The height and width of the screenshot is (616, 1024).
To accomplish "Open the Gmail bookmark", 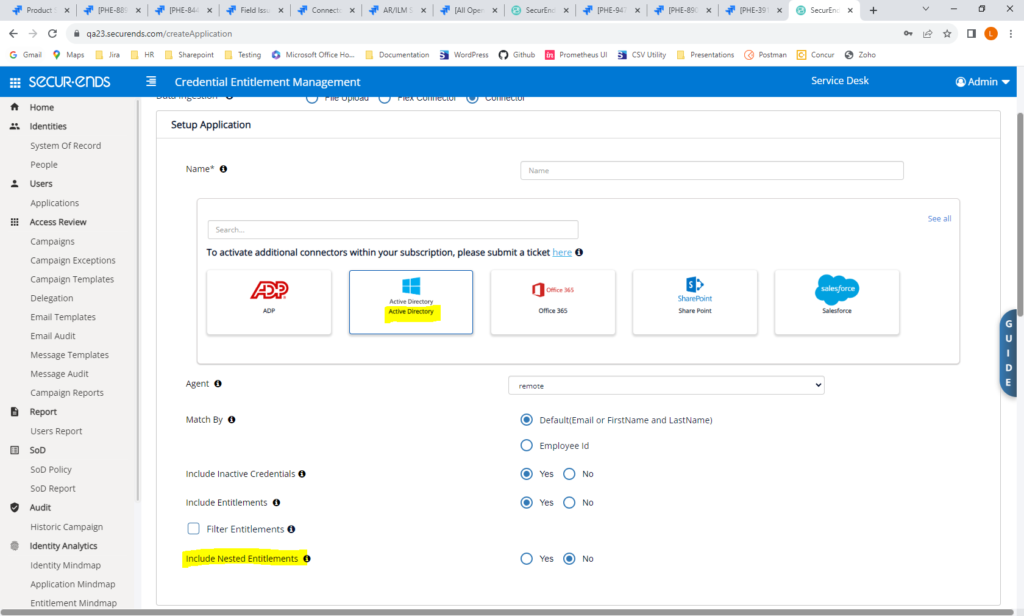I will coord(25,55).
